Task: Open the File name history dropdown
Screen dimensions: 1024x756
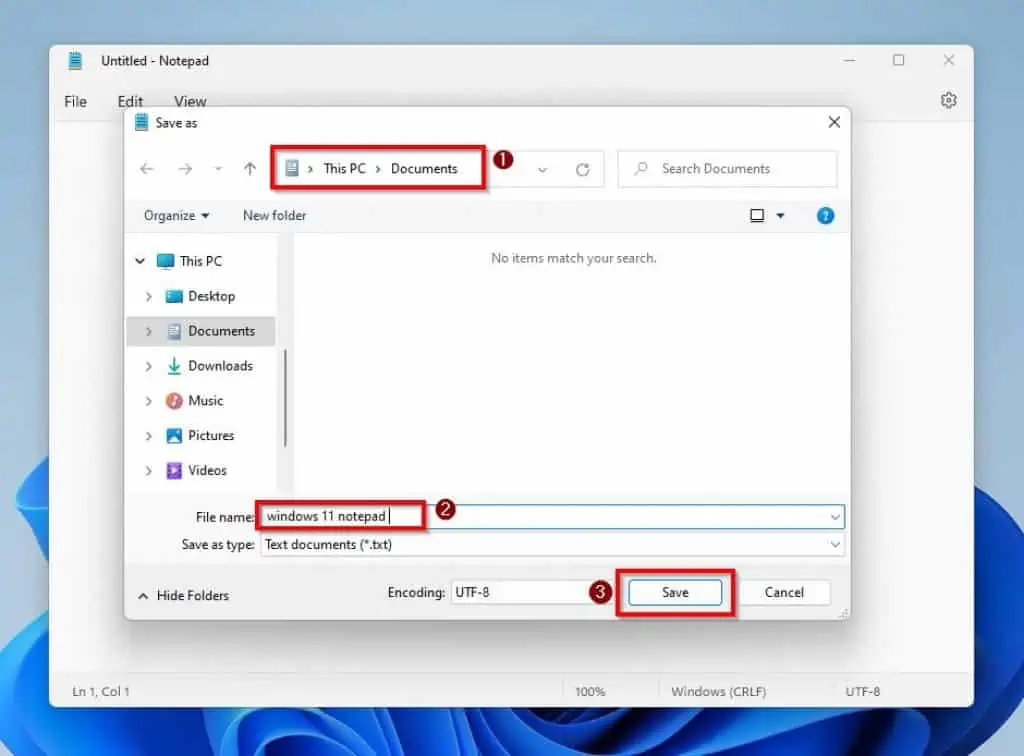Action: click(835, 517)
